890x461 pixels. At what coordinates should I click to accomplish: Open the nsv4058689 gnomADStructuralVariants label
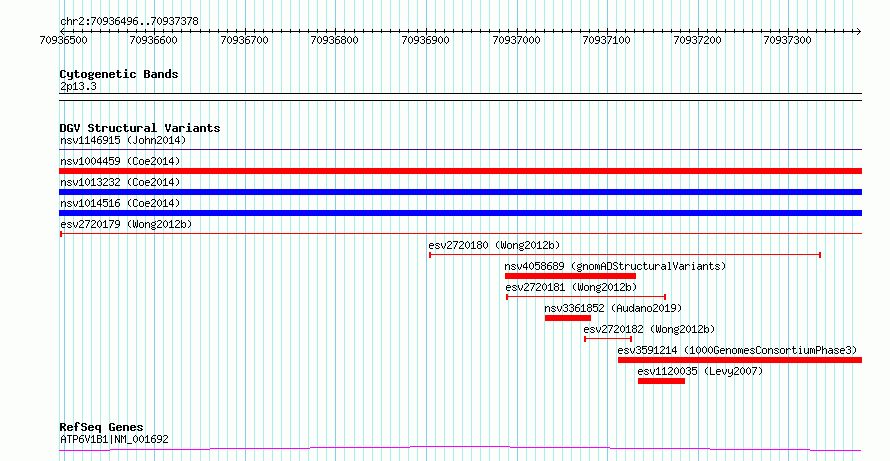pos(615,266)
